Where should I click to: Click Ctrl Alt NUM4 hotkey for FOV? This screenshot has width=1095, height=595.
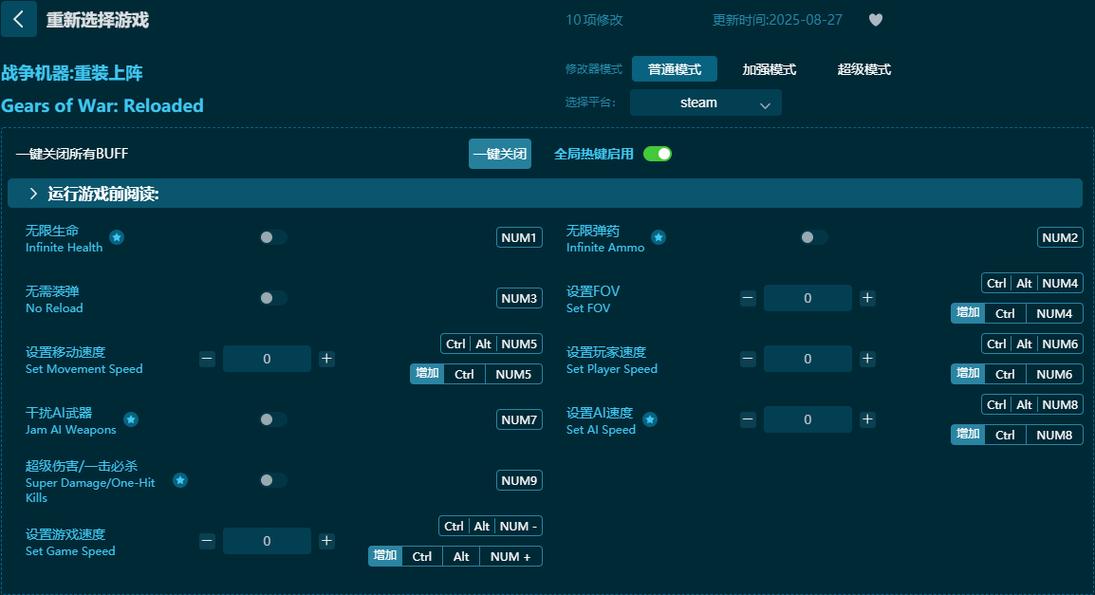click(1032, 283)
